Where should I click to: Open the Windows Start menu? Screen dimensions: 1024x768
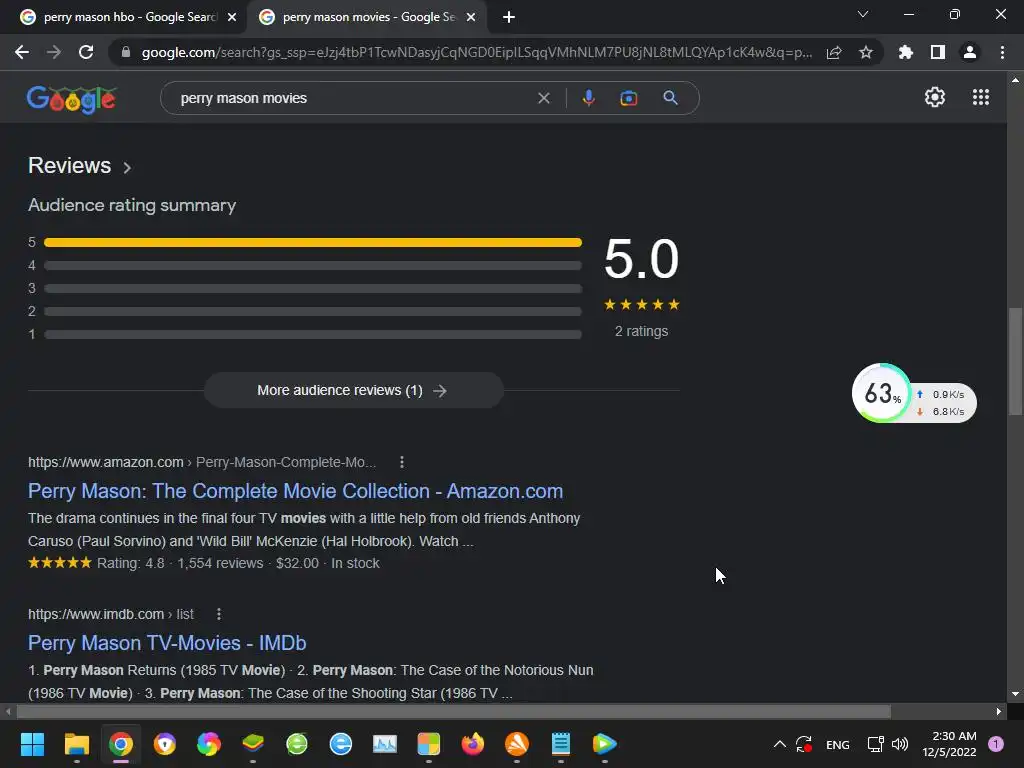32,744
